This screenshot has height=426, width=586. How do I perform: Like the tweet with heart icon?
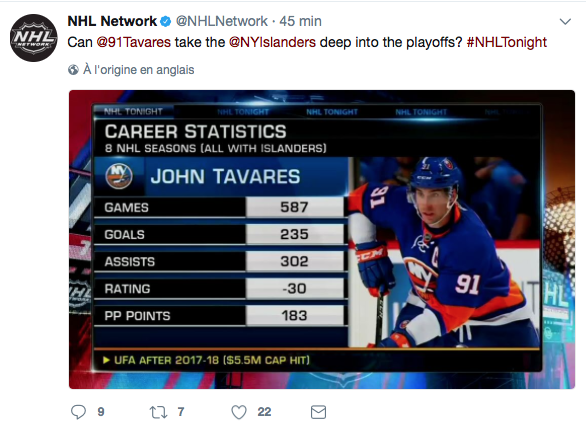click(x=239, y=412)
